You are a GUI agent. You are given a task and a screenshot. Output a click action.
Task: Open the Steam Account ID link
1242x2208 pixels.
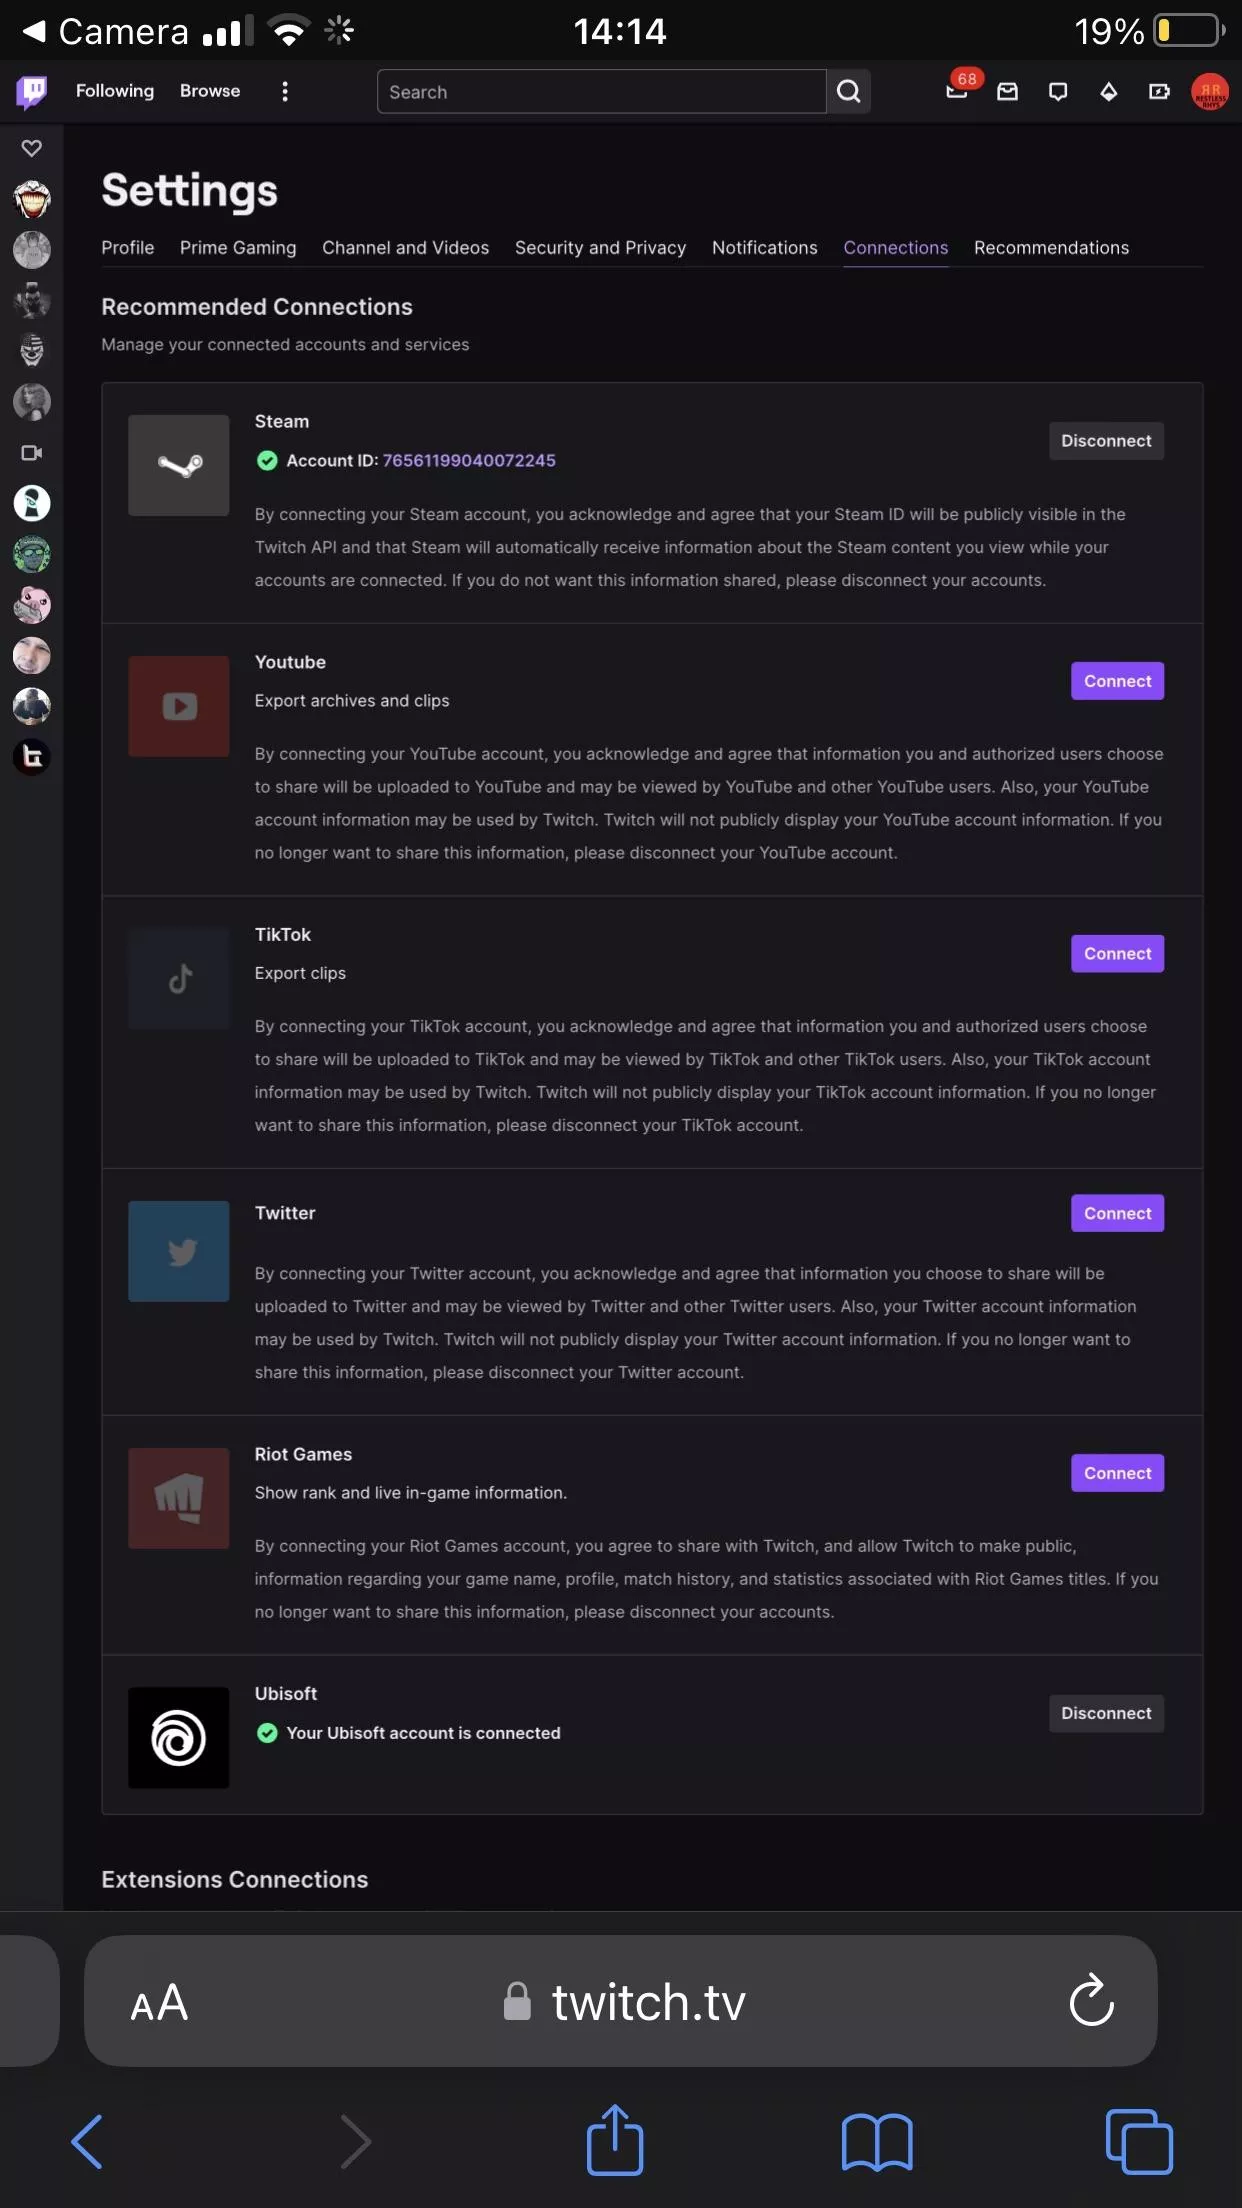tap(469, 460)
